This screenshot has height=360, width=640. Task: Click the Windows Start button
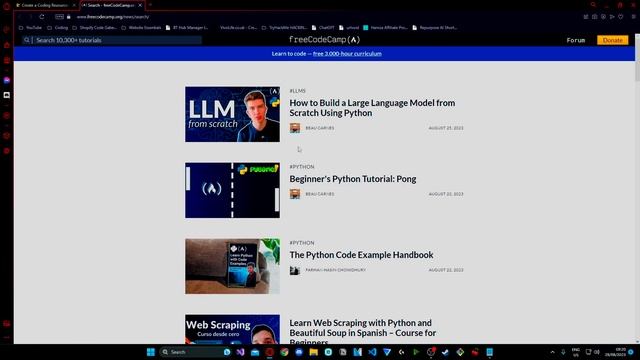pyautogui.click(x=151, y=352)
